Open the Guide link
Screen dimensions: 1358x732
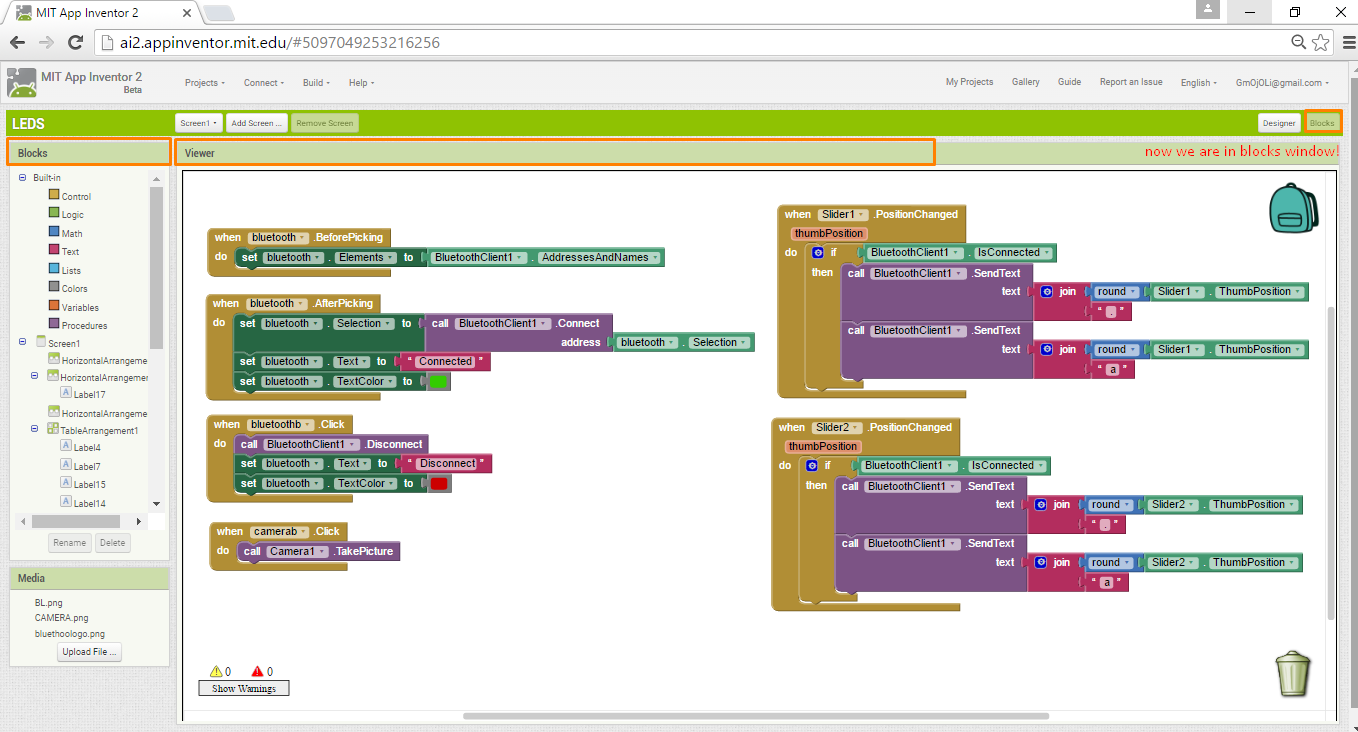tap(1070, 82)
